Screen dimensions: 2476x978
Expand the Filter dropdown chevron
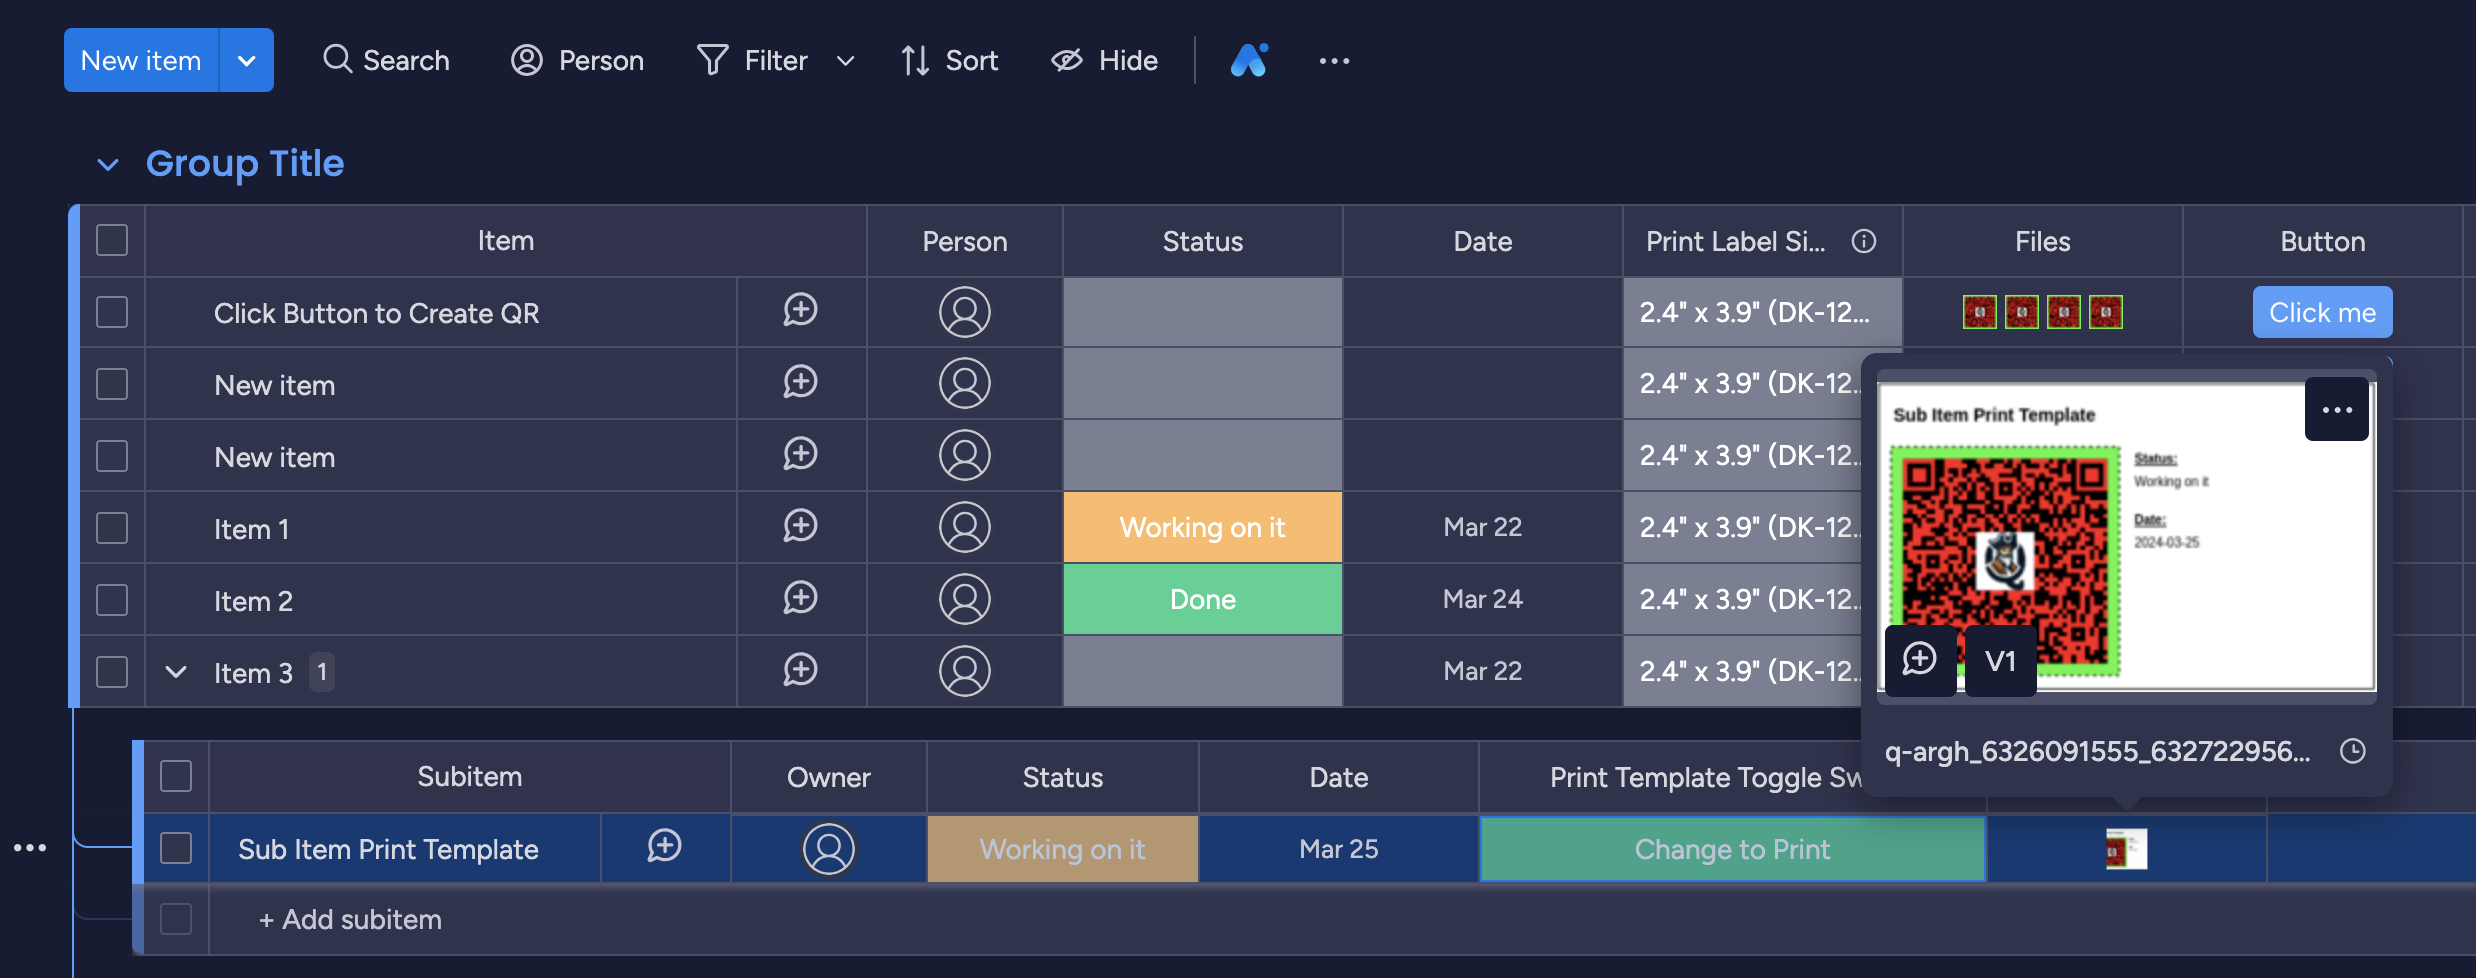[845, 61]
